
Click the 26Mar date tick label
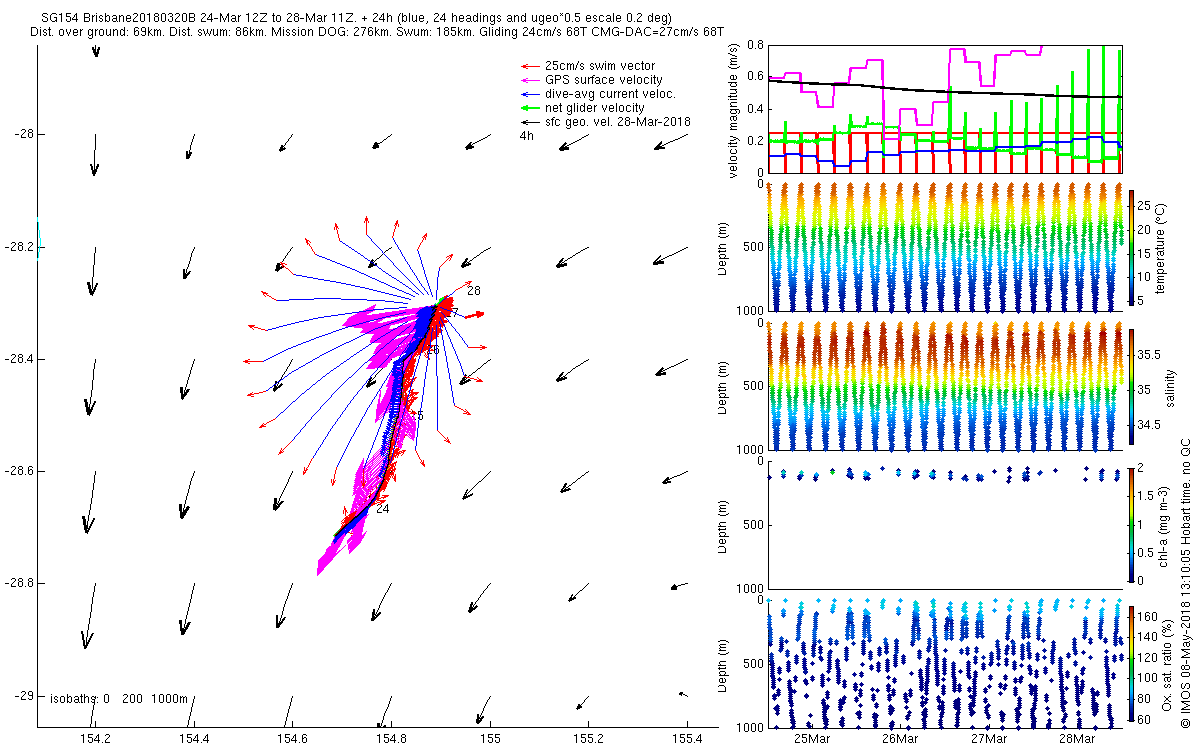900,738
